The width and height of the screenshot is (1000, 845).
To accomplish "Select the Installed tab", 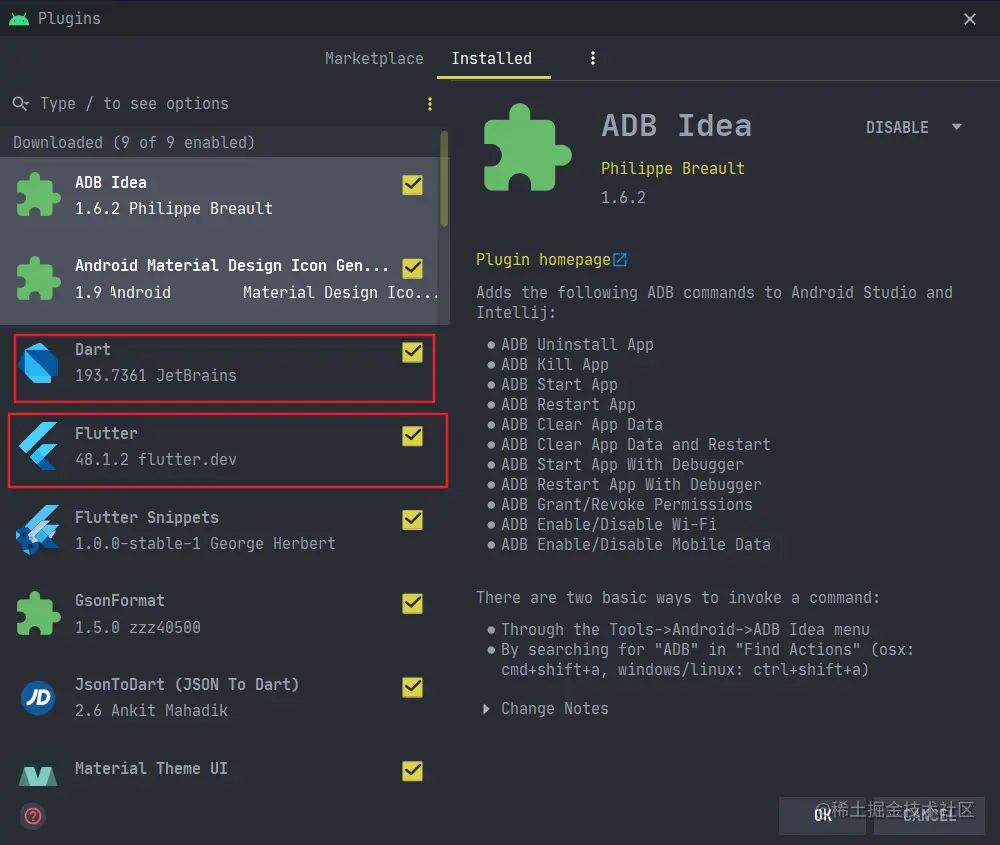I will coord(492,58).
